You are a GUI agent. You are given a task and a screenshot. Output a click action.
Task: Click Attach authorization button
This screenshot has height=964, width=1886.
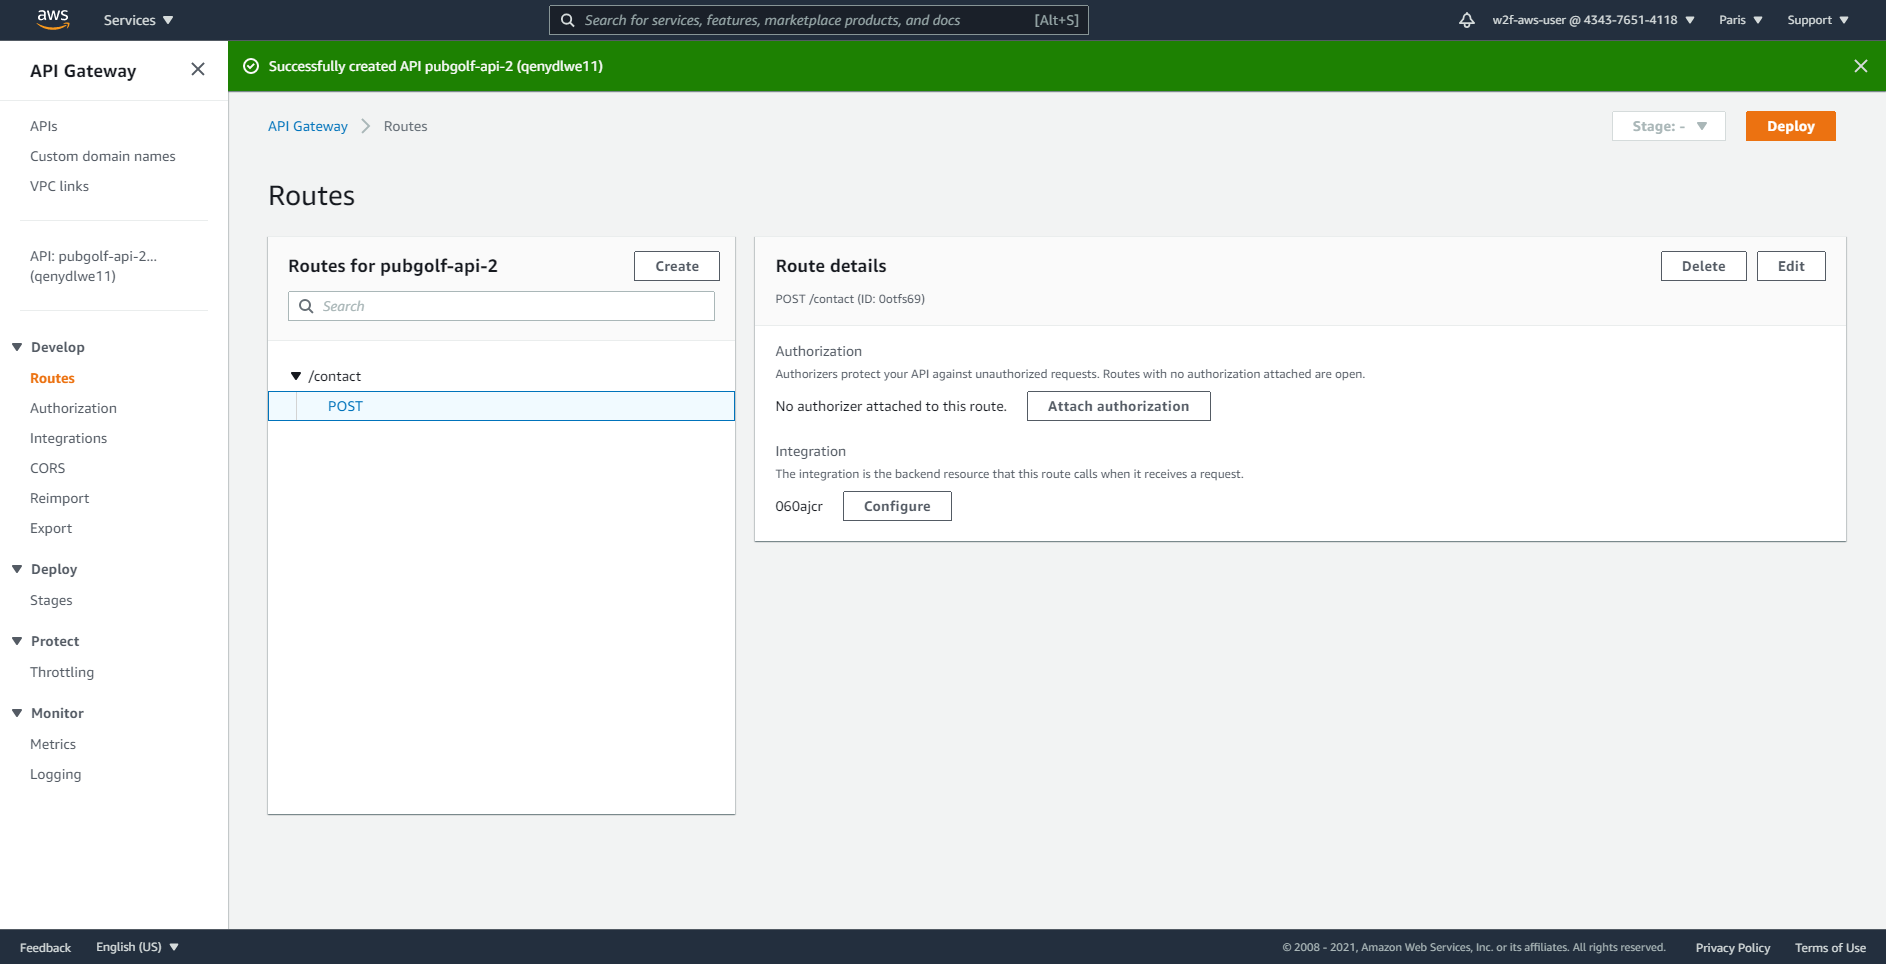(1118, 406)
